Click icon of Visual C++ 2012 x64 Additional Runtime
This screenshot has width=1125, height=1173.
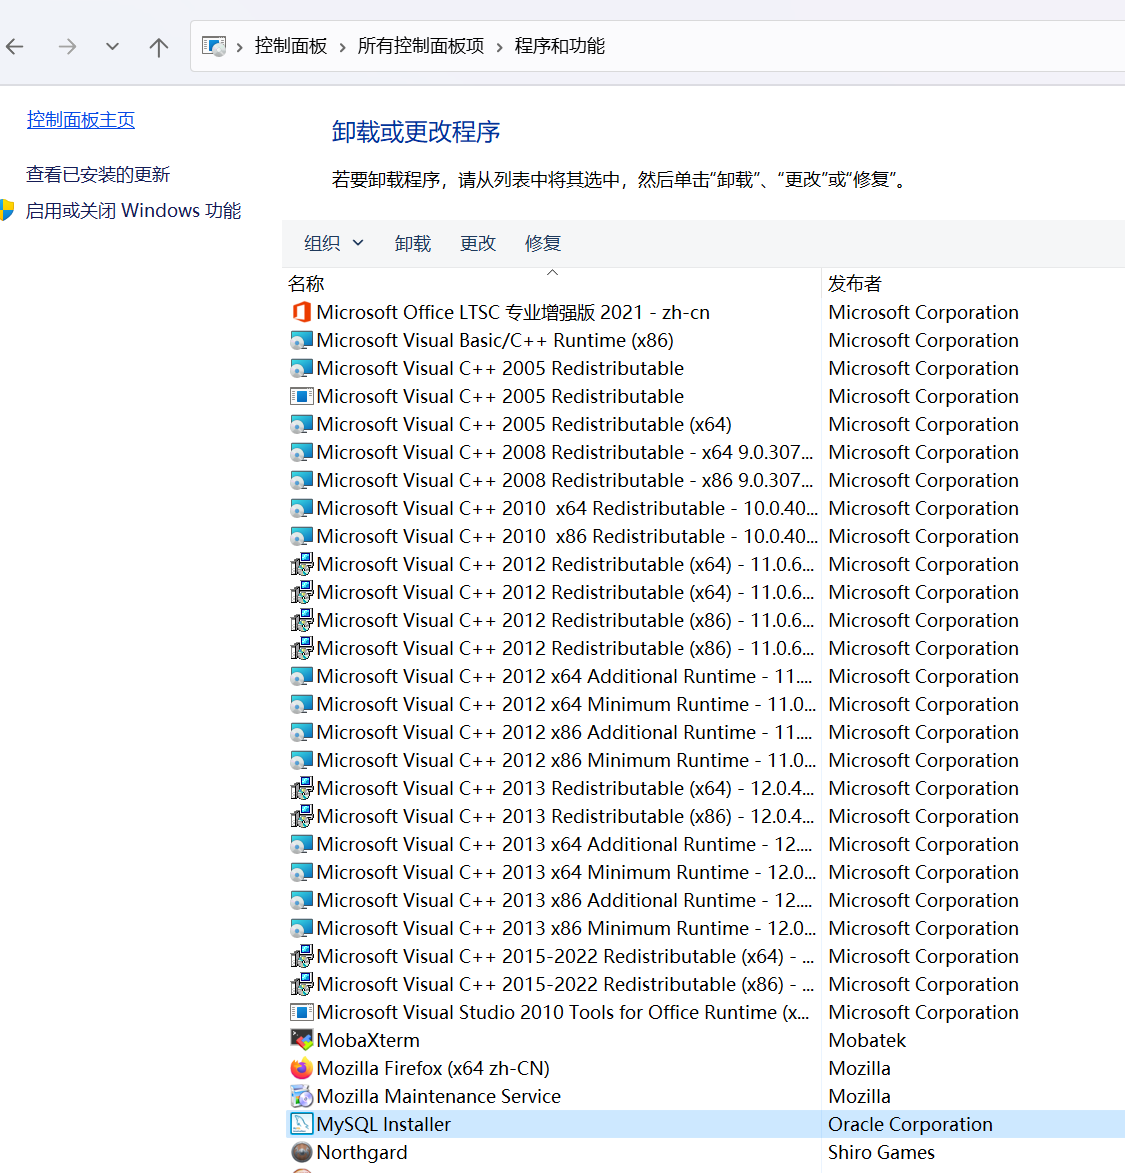tap(301, 676)
